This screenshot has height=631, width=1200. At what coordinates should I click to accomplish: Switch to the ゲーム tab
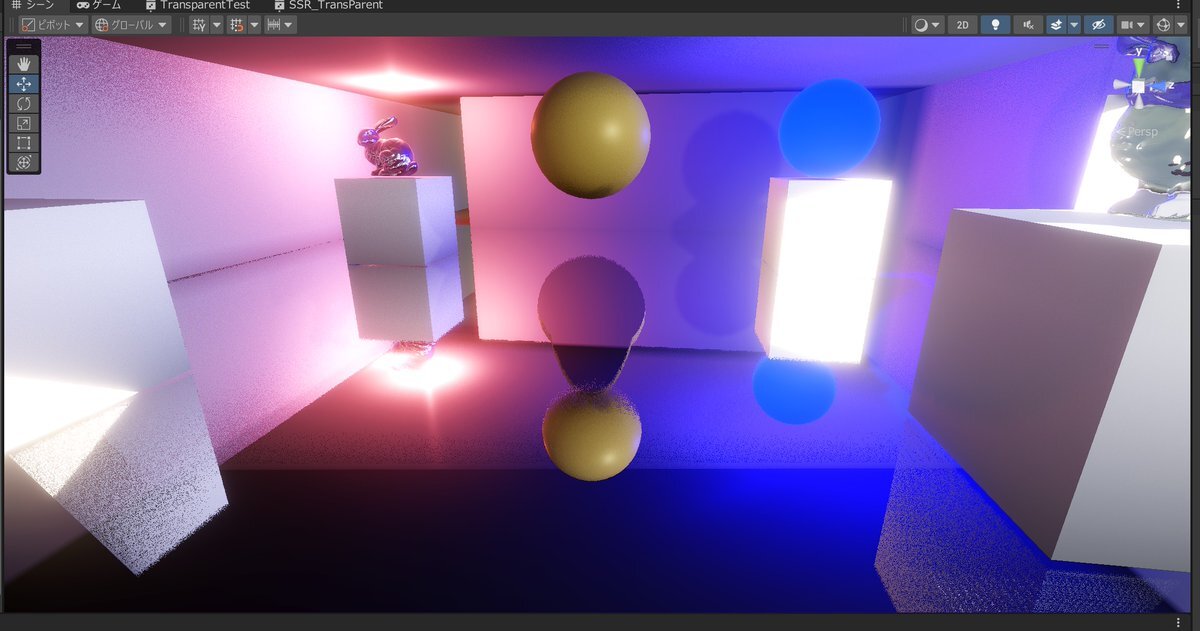[x=99, y=5]
